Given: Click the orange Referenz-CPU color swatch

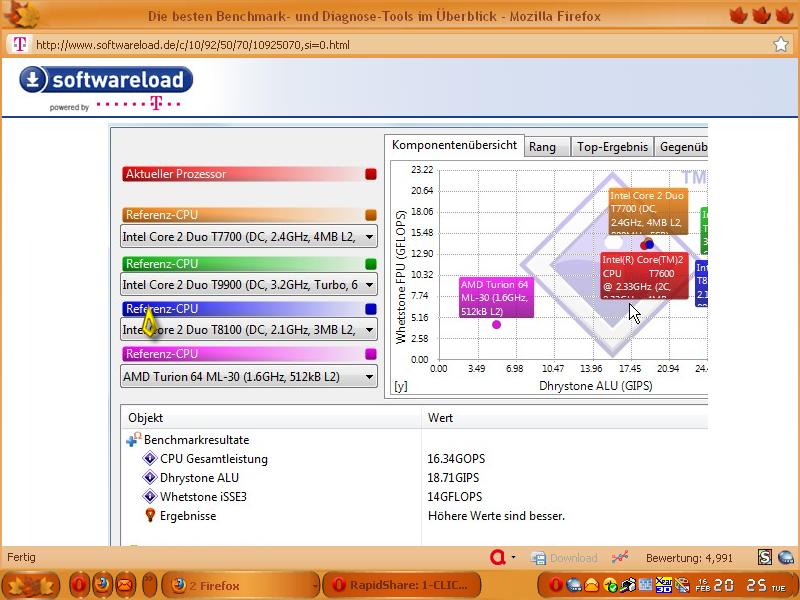Looking at the screenshot, I should tap(371, 215).
